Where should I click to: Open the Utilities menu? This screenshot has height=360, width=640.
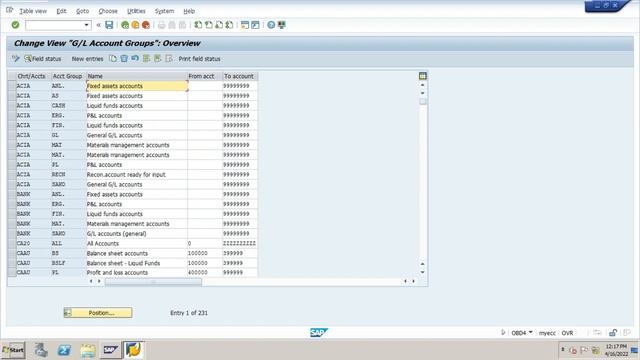[x=136, y=11]
